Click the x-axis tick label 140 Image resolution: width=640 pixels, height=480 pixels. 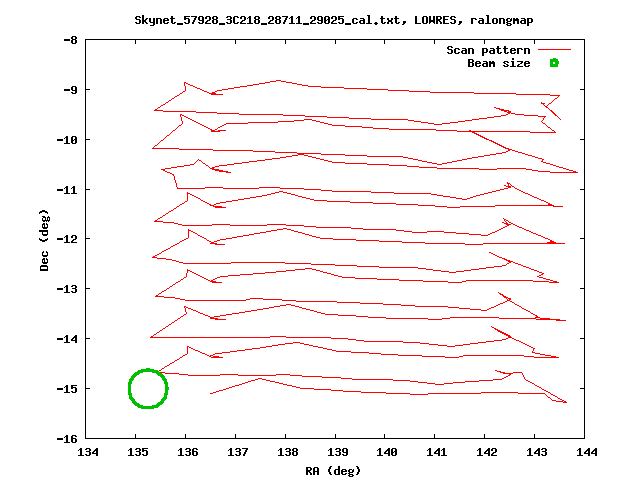tap(387, 452)
